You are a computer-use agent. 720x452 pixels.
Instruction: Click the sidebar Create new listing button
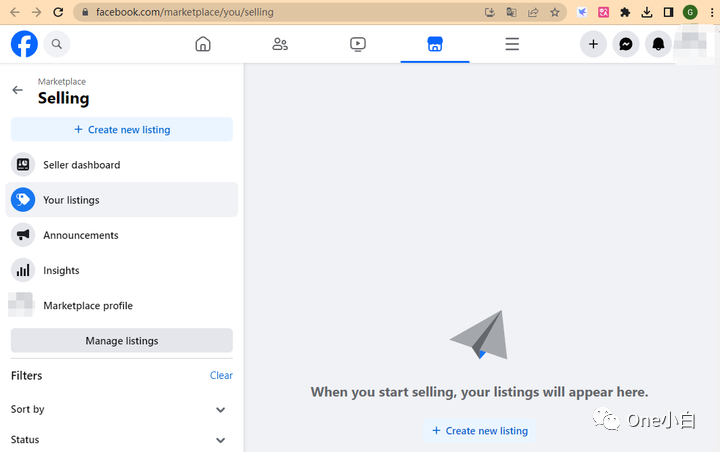122,130
